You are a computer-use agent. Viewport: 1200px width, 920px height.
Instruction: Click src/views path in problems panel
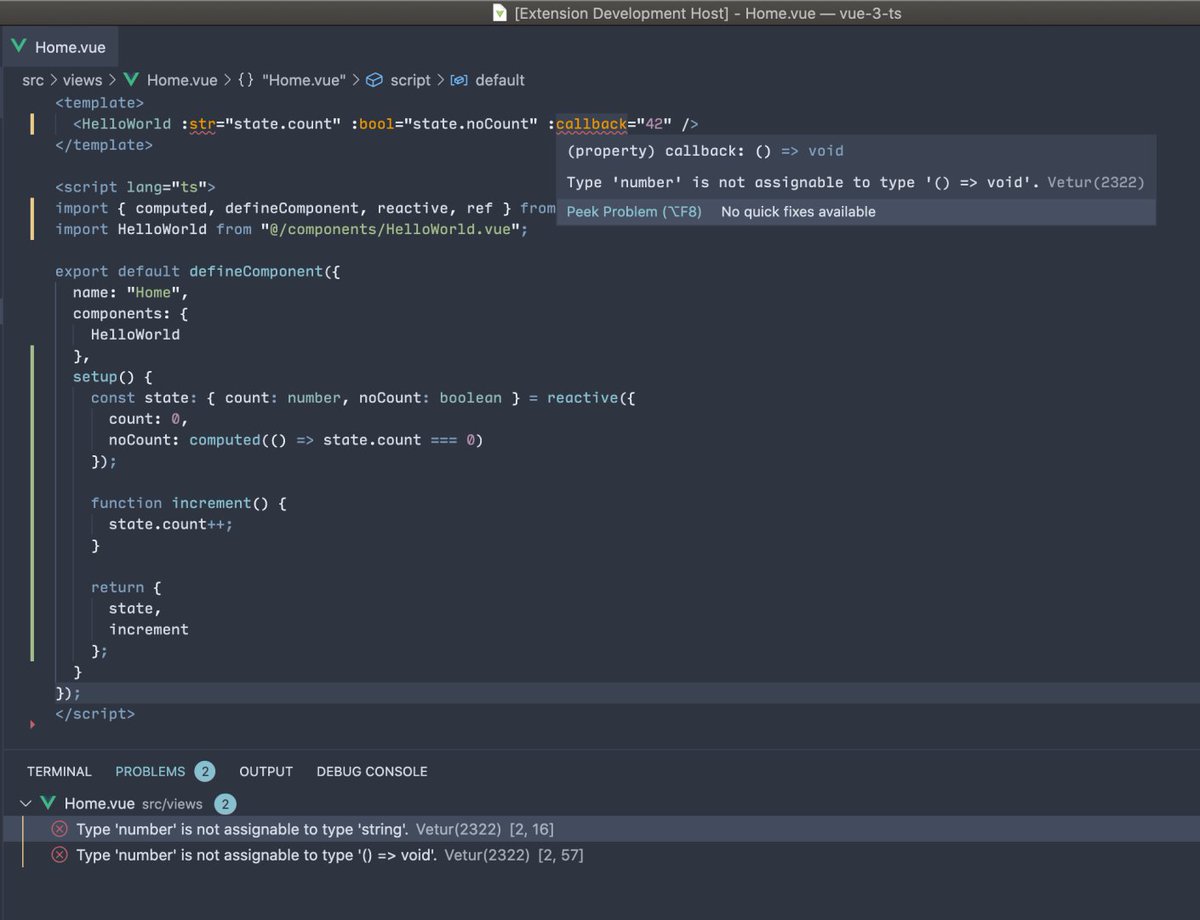172,804
